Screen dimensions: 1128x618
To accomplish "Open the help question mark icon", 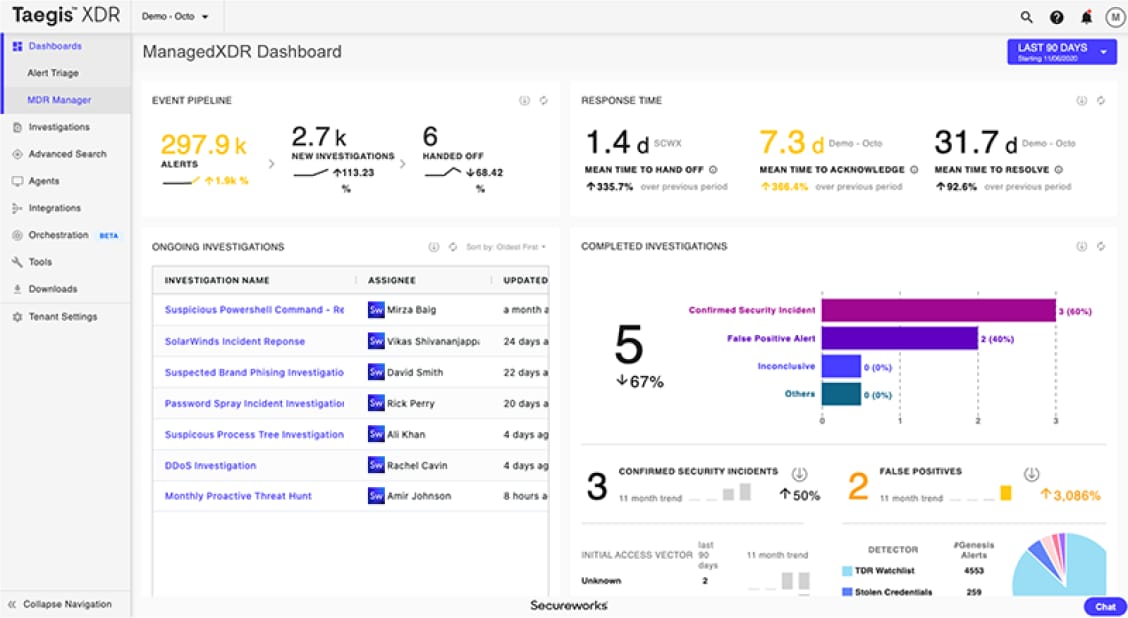I will click(1056, 17).
